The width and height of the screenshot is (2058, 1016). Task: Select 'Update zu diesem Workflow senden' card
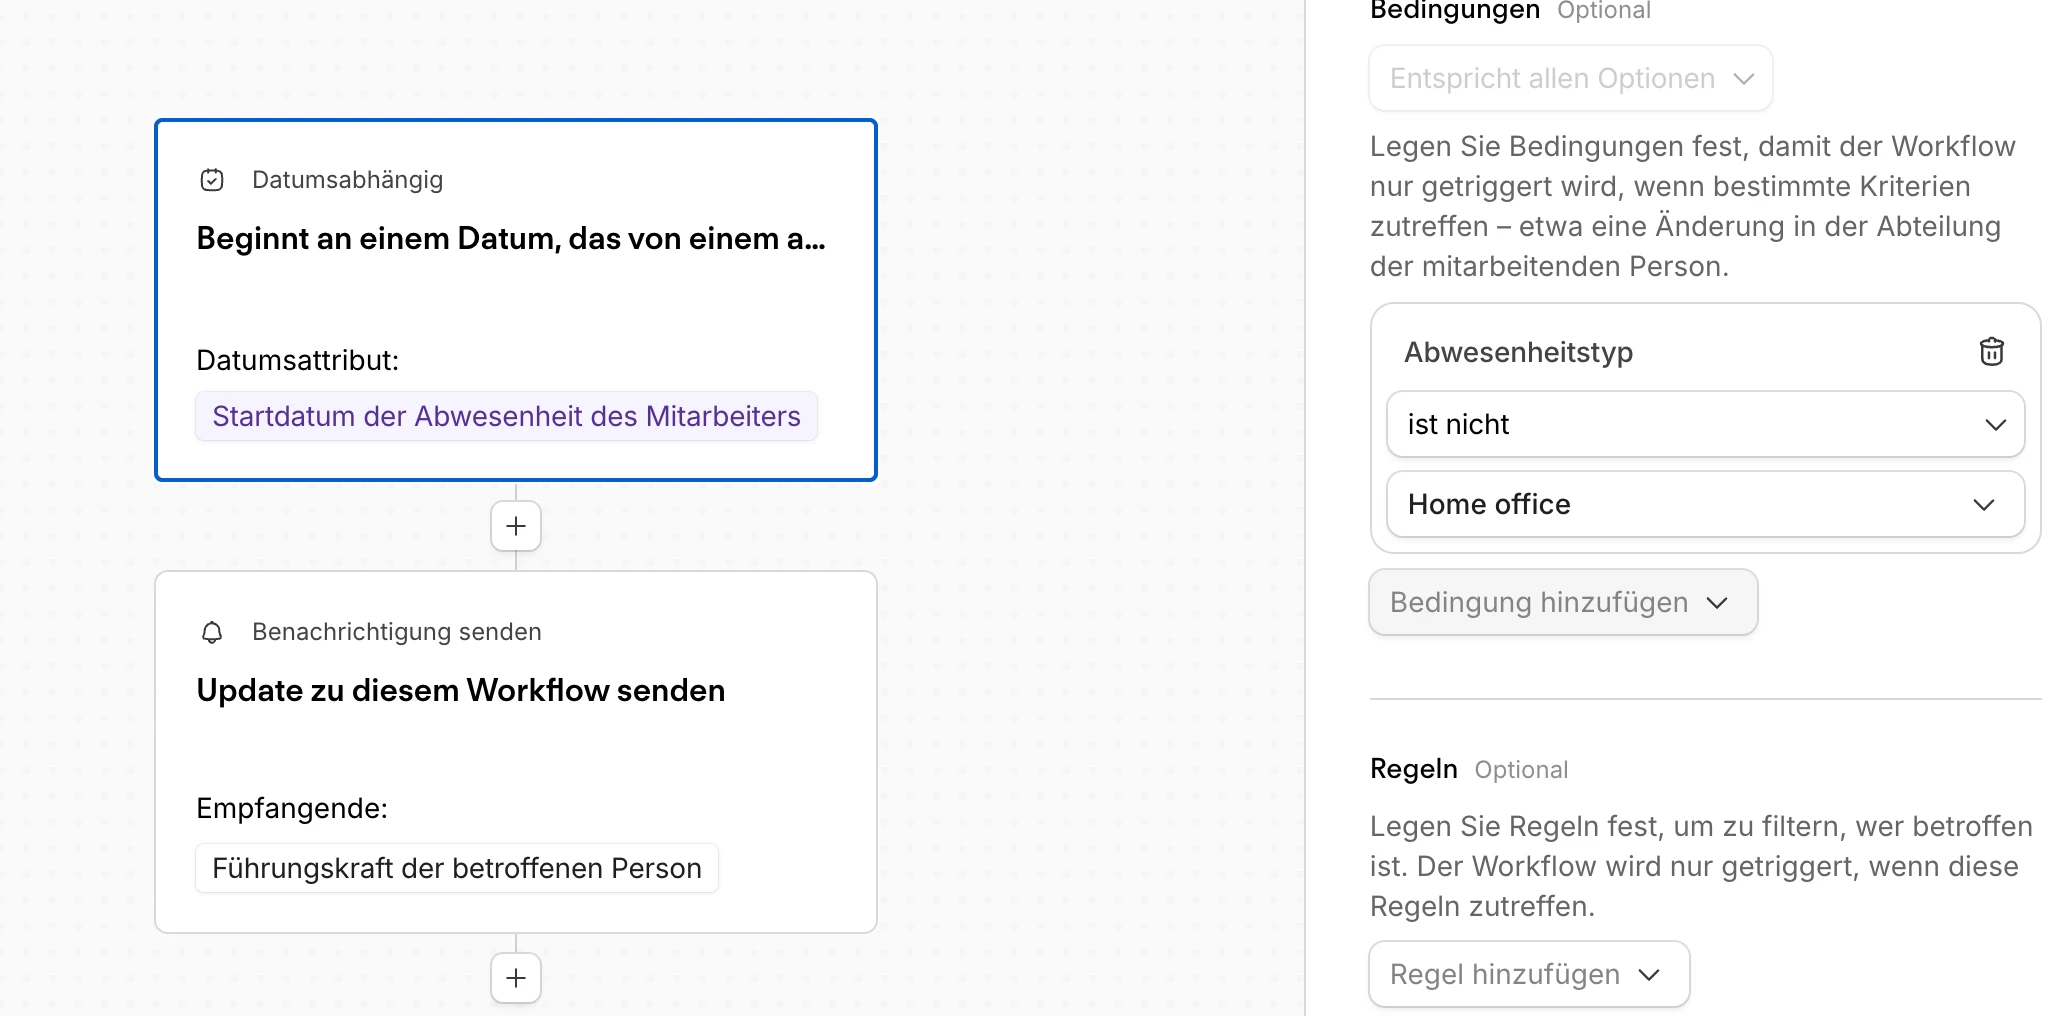[460, 691]
